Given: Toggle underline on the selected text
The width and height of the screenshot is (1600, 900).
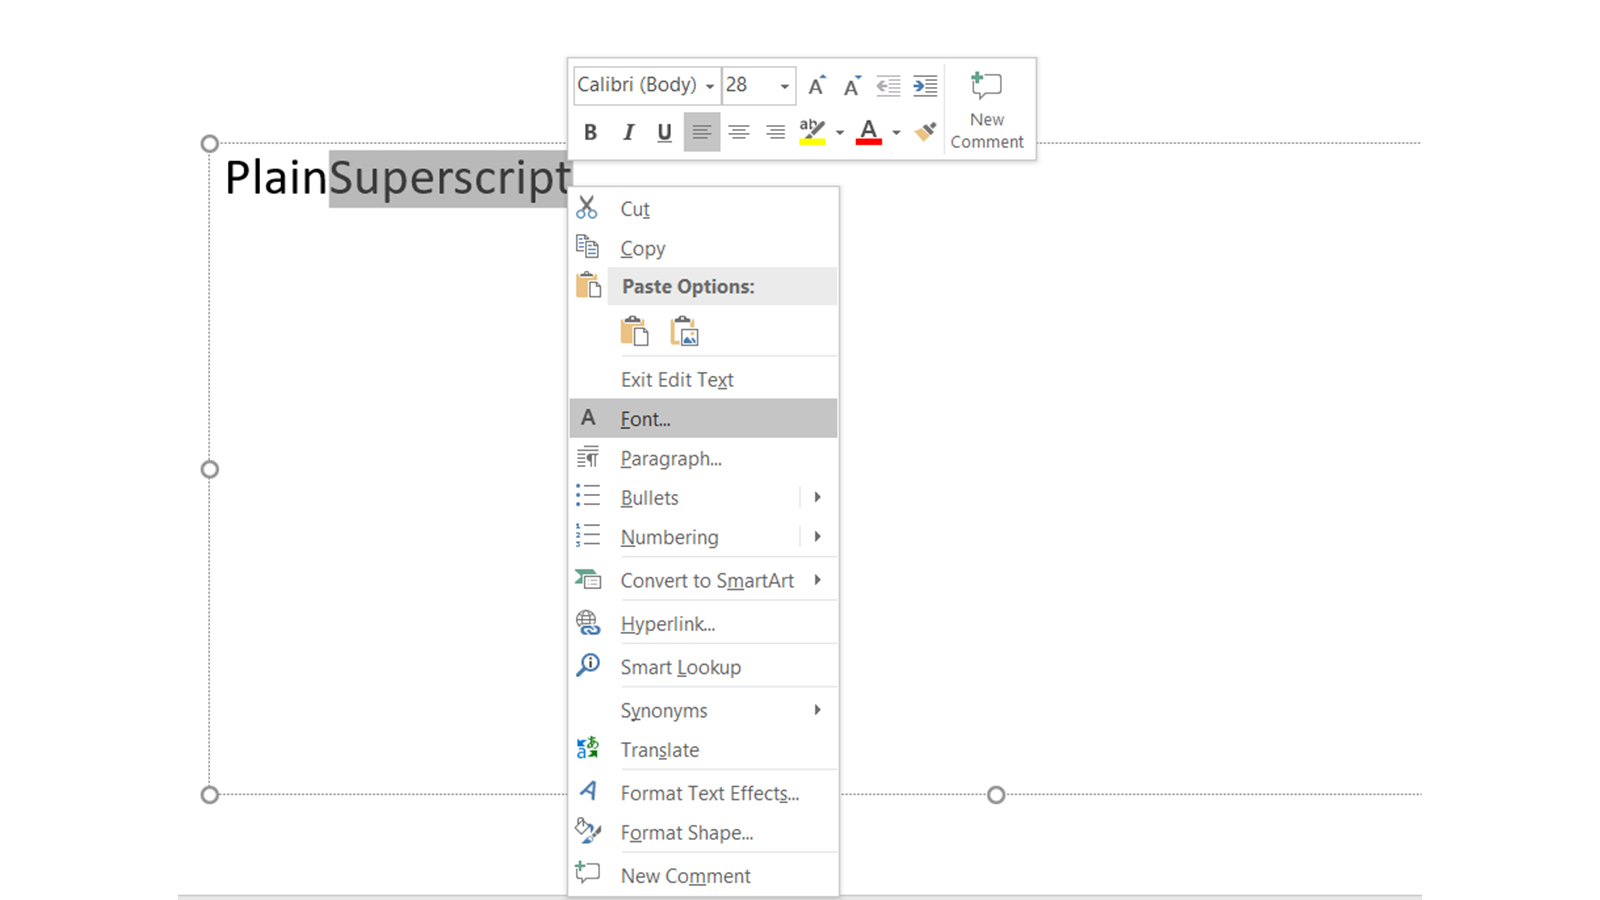Looking at the screenshot, I should (664, 131).
